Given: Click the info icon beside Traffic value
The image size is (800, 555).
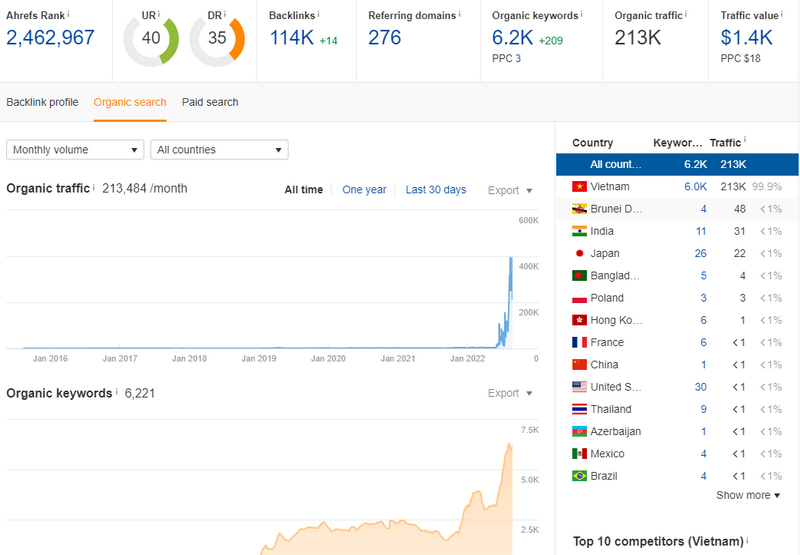Looking at the screenshot, I should [782, 14].
